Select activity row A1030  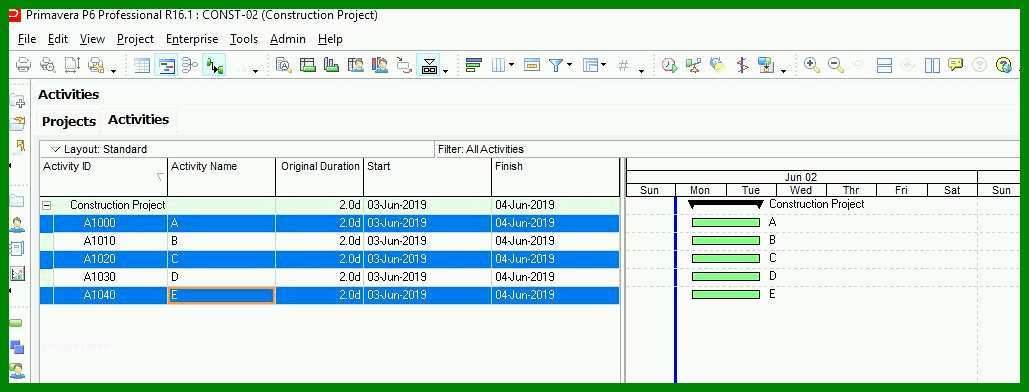pyautogui.click(x=329, y=277)
